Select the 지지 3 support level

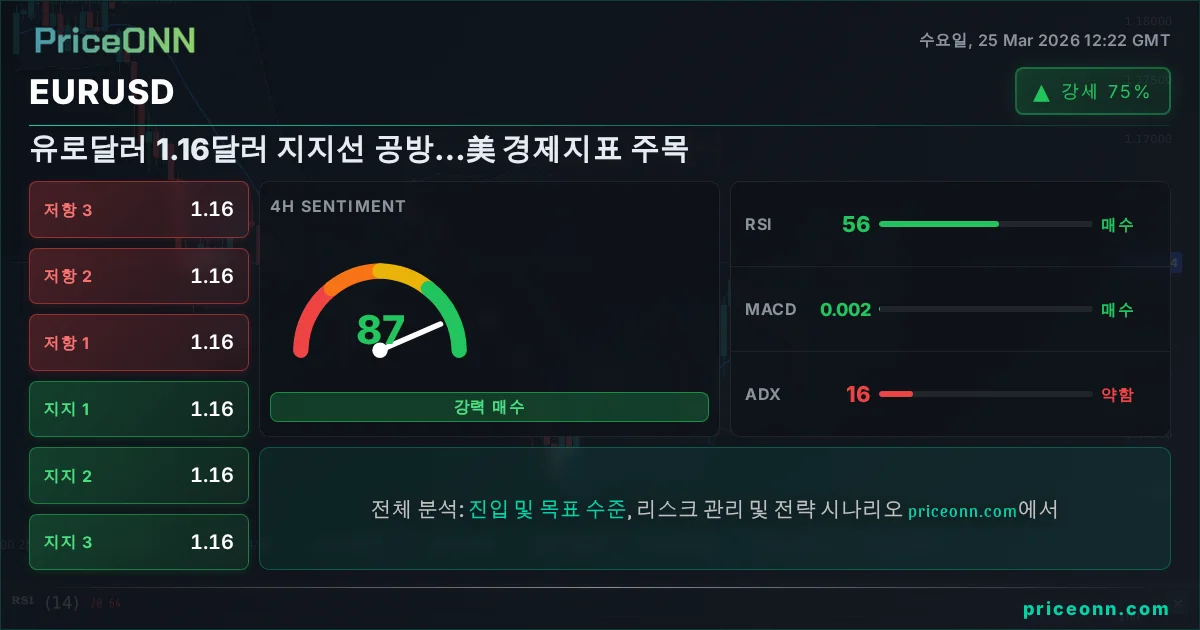coord(139,542)
